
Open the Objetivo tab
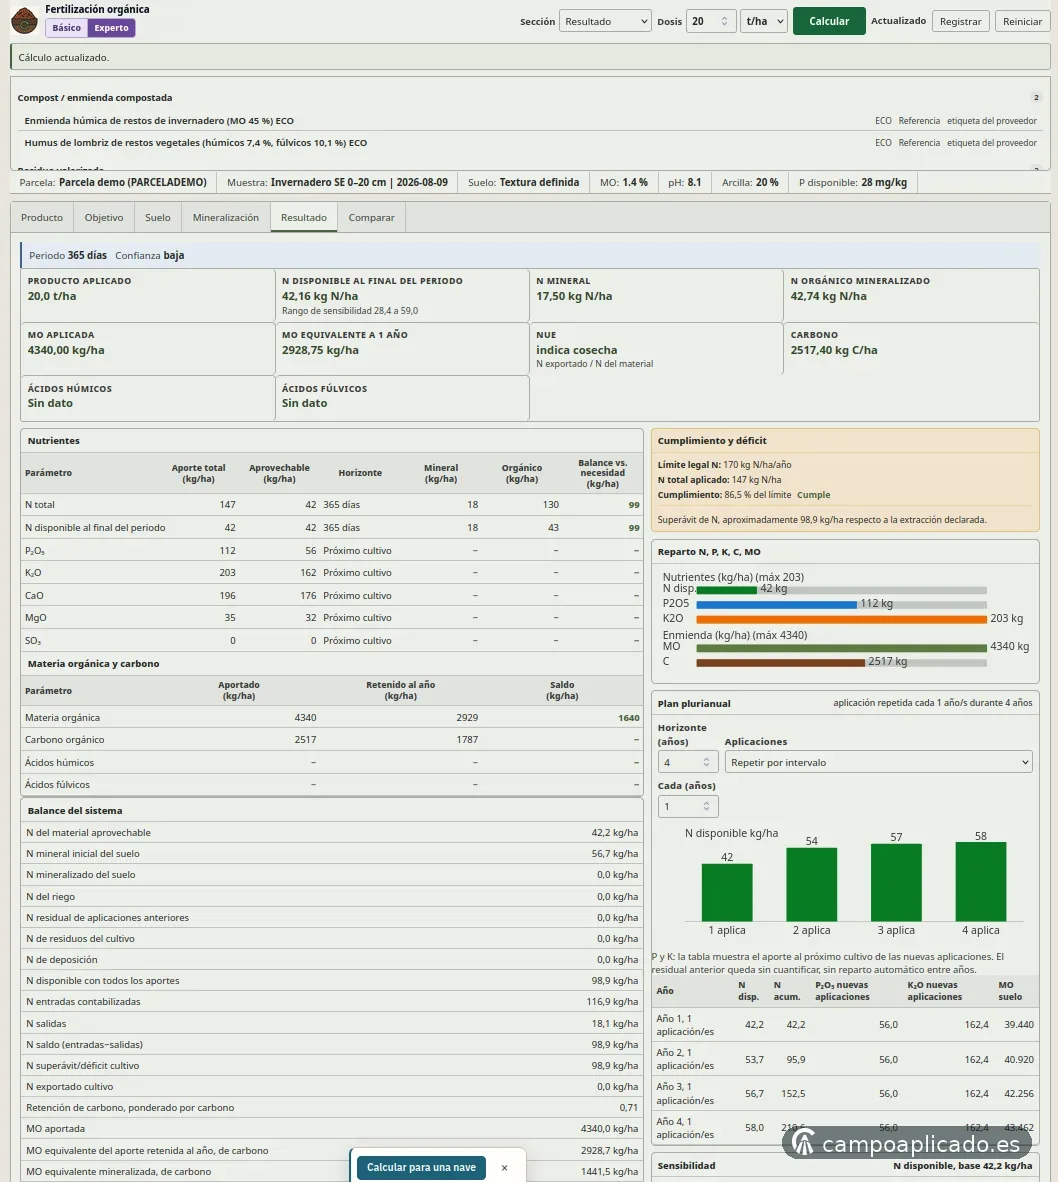[x=104, y=218]
